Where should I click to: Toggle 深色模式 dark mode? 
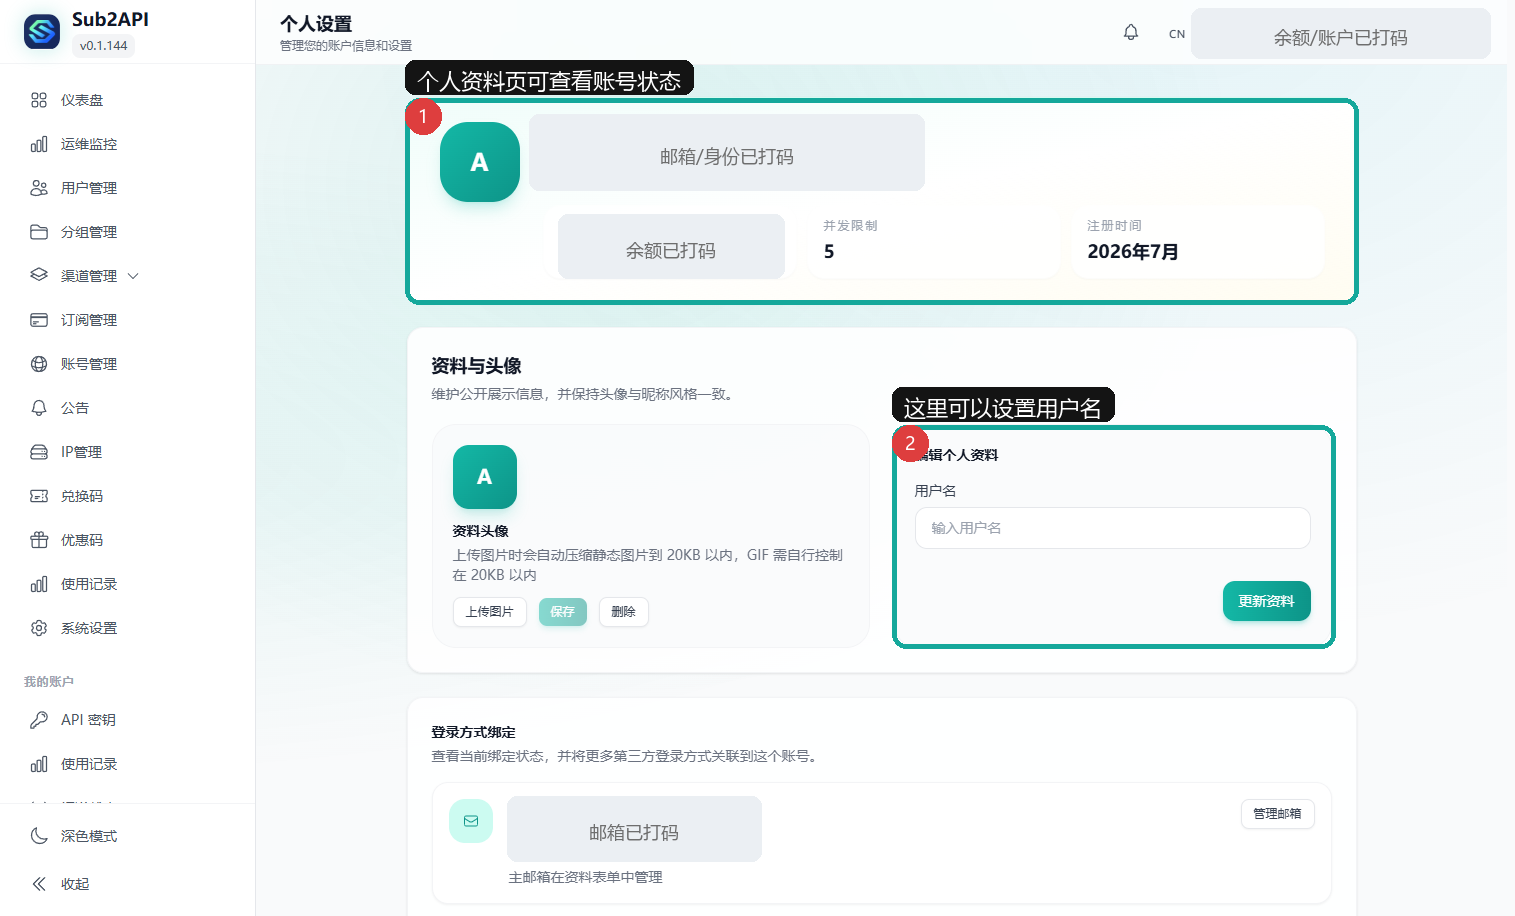click(x=127, y=836)
